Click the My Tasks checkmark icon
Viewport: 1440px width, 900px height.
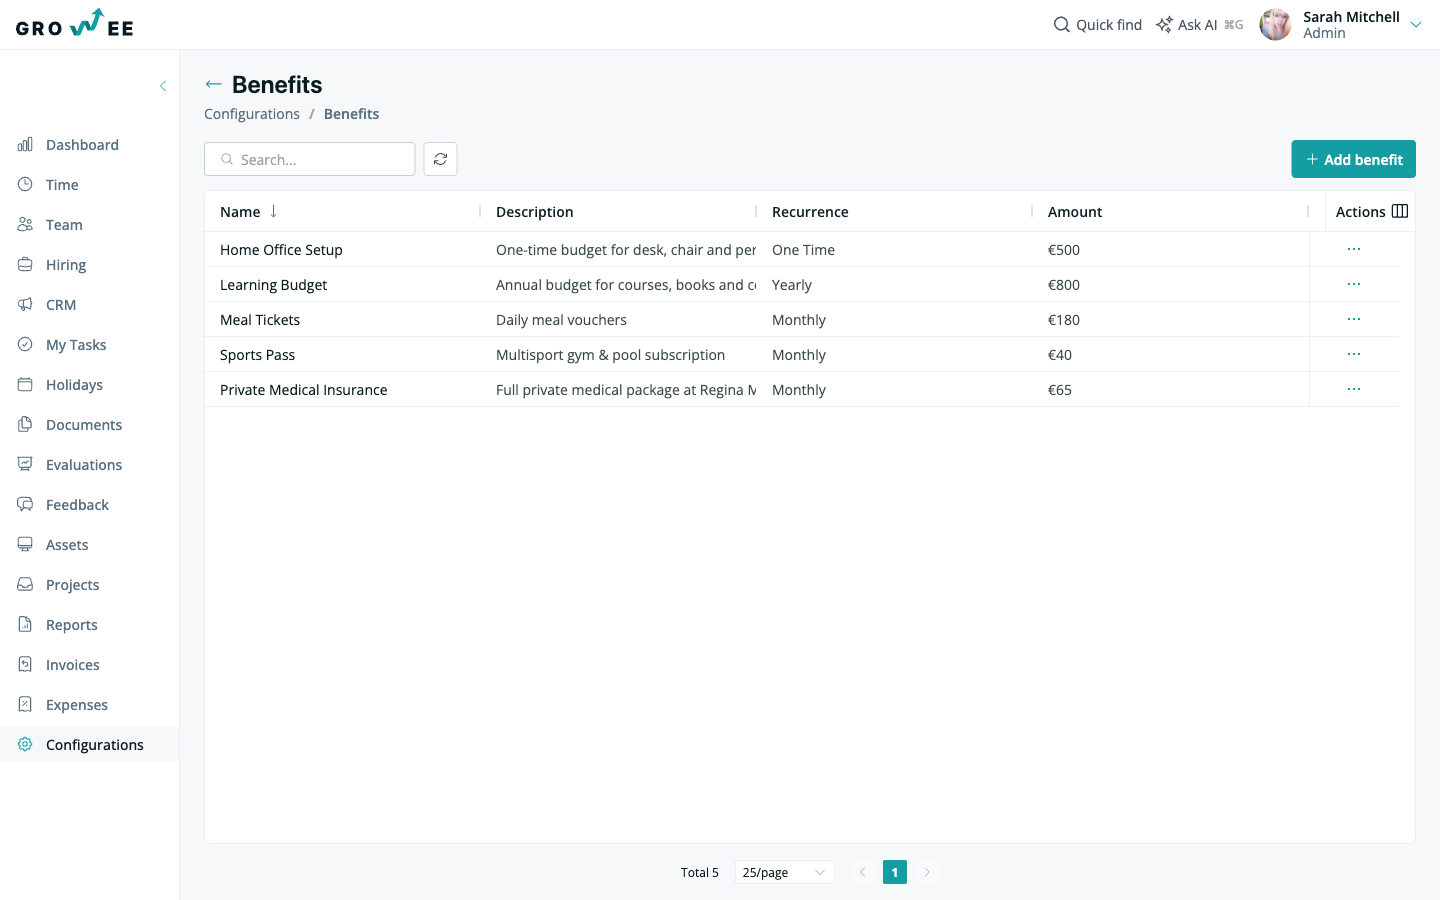[x=25, y=345]
